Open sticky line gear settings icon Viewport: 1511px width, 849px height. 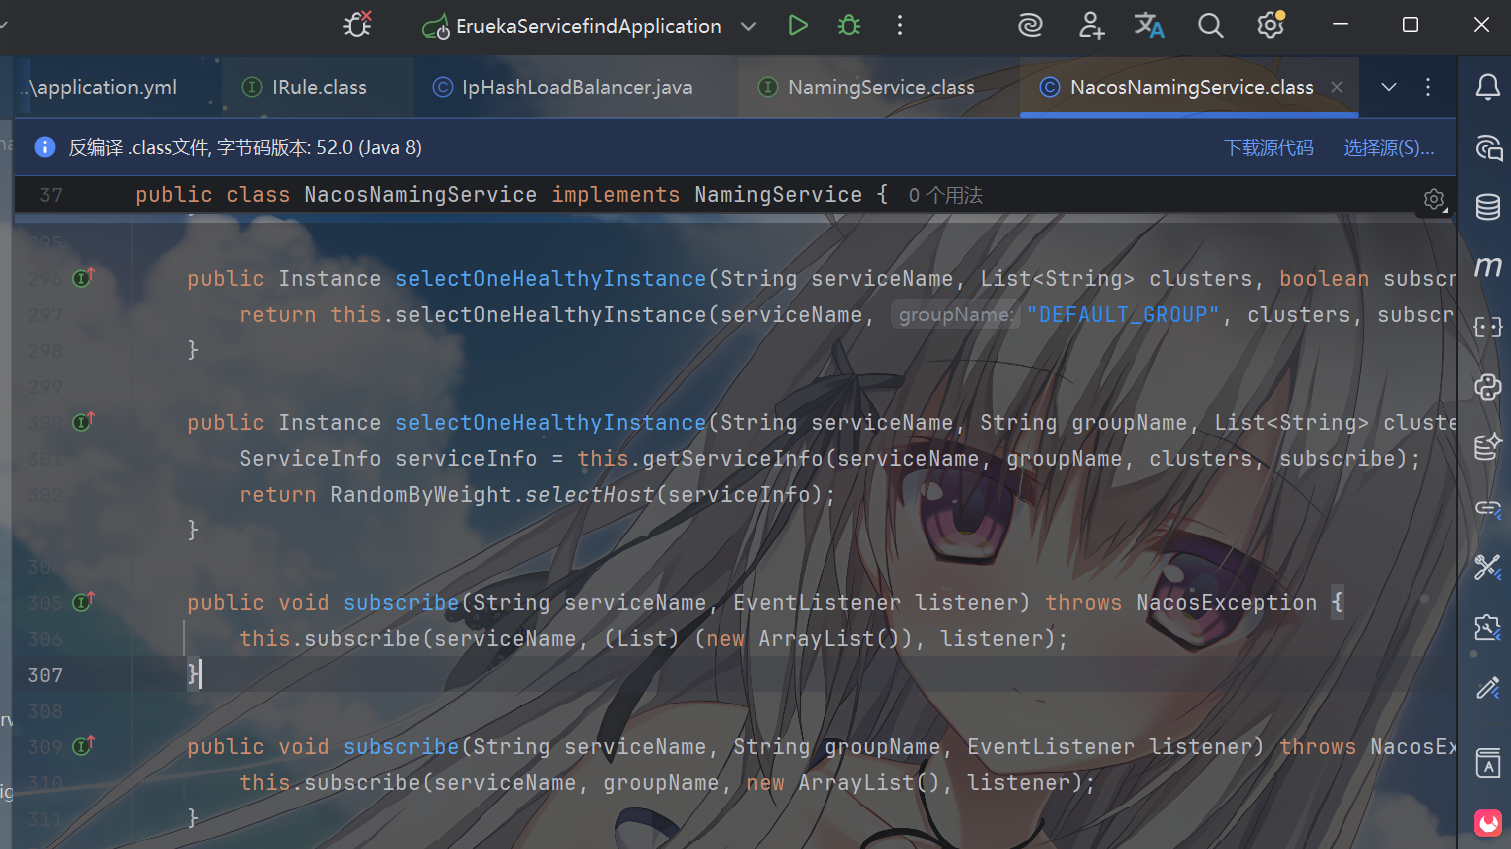(x=1435, y=200)
